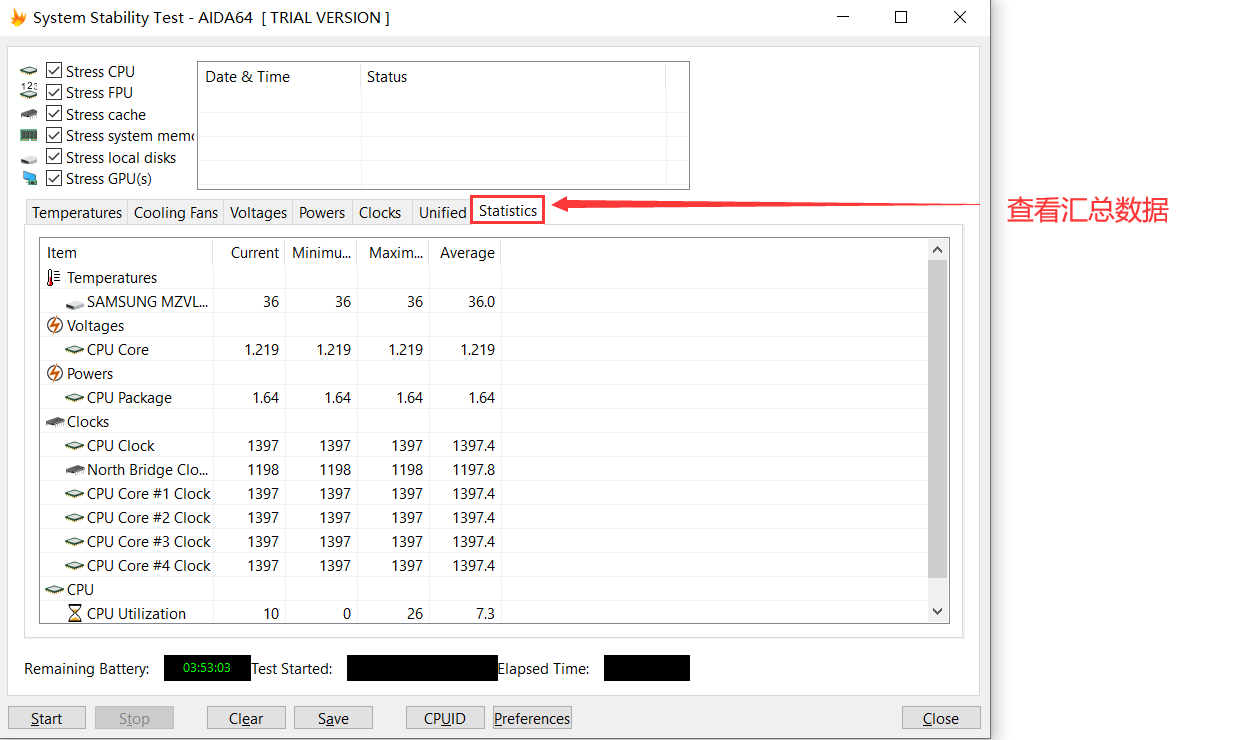Click the icon beside Clocks group
The image size is (1235, 740).
[x=55, y=422]
